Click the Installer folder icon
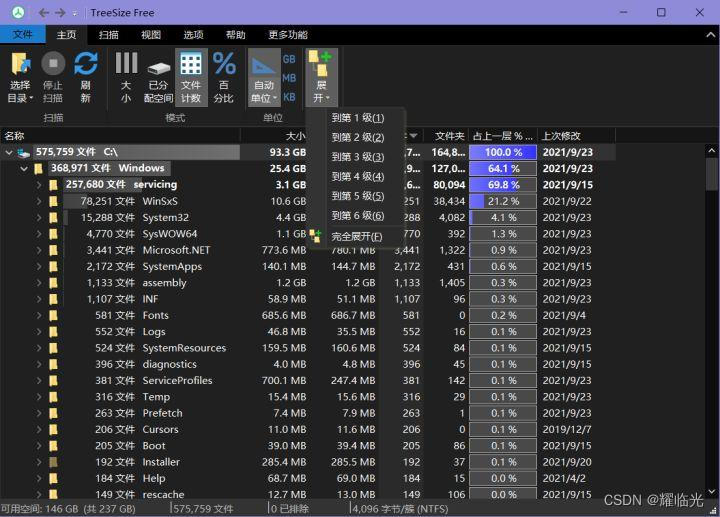This screenshot has width=720, height=517. pyautogui.click(x=53, y=462)
